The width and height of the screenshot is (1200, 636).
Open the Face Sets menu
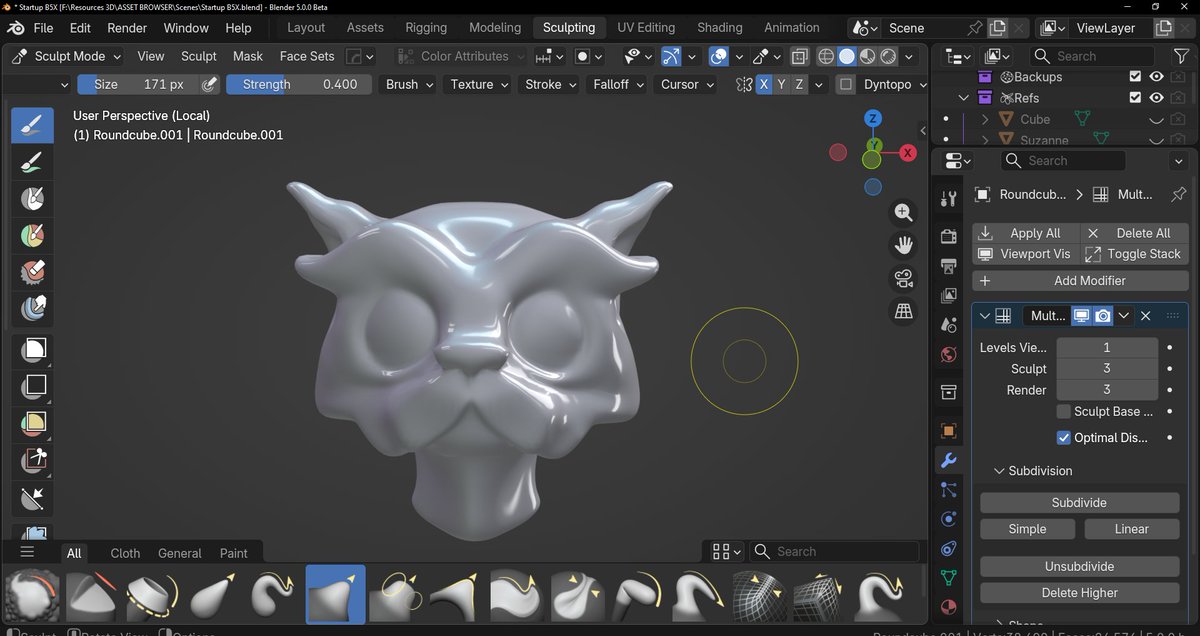pyautogui.click(x=308, y=56)
